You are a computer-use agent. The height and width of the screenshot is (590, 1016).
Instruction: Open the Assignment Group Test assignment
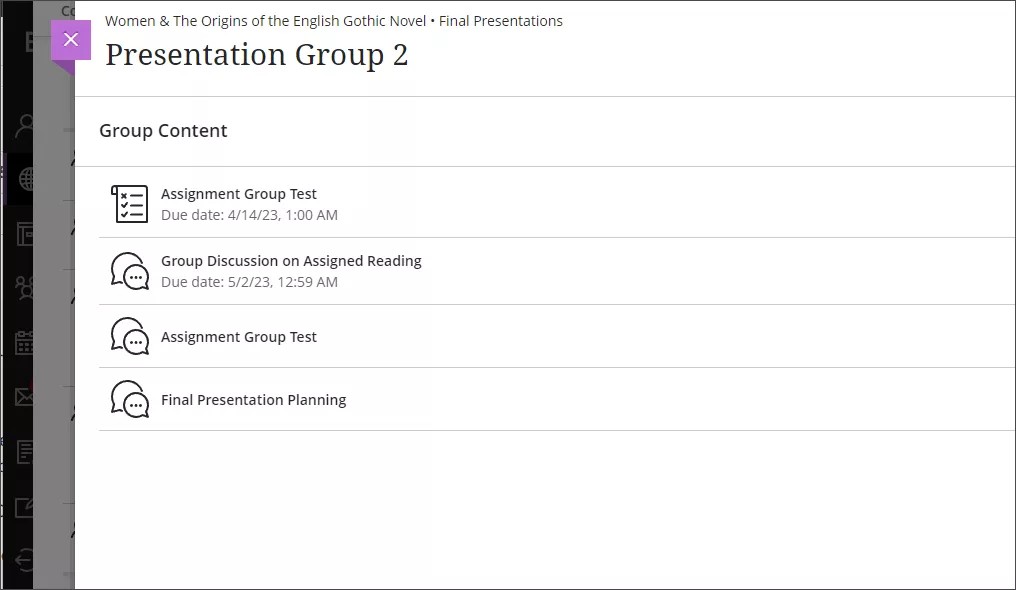pyautogui.click(x=239, y=194)
